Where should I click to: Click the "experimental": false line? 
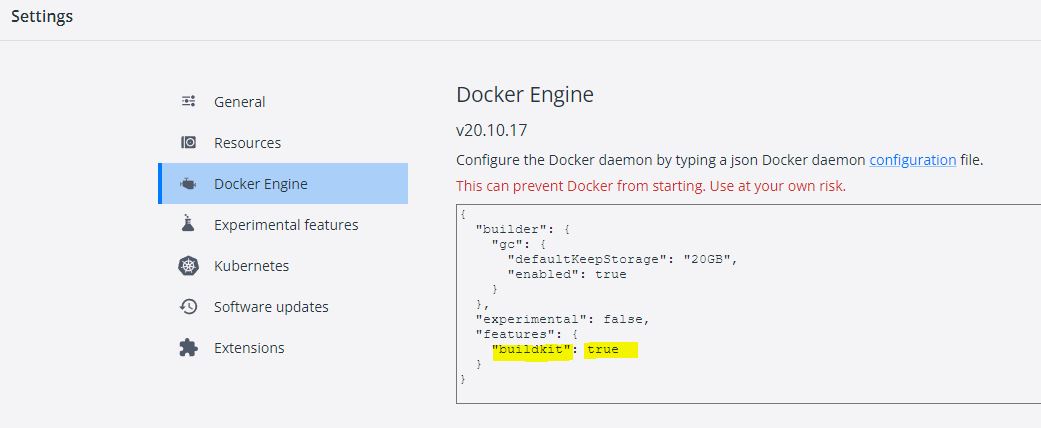[562, 319]
